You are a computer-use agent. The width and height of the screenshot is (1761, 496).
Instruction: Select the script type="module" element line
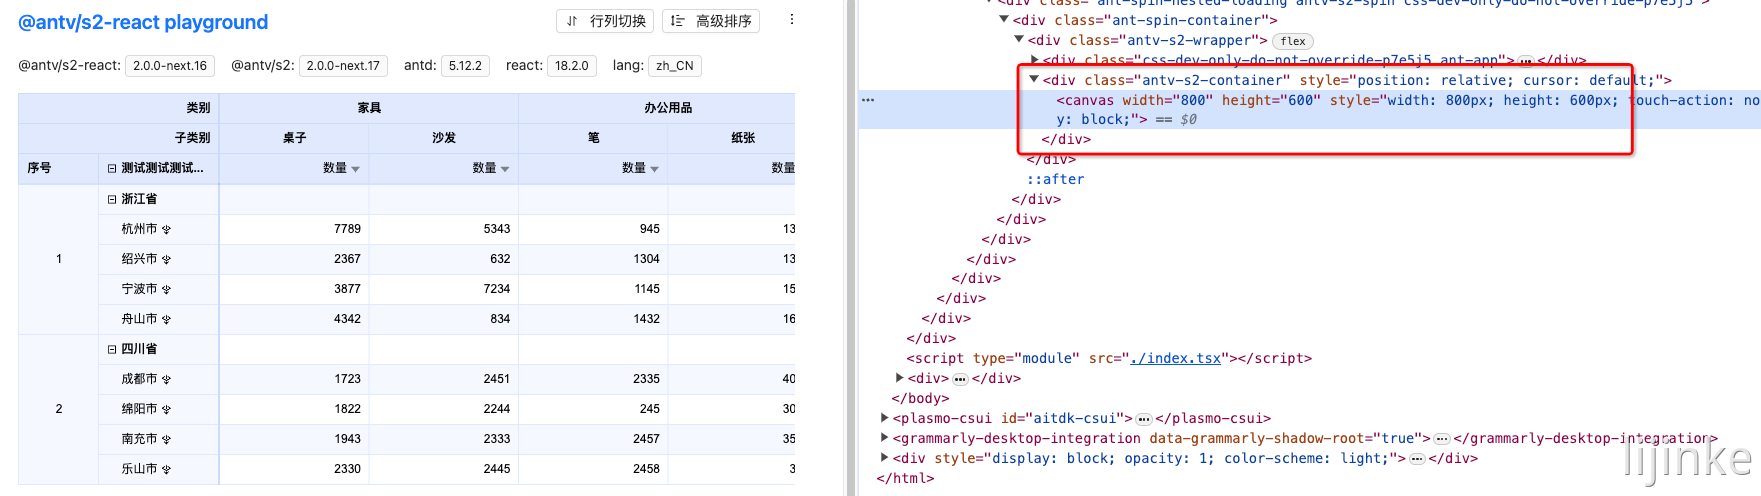(x=1109, y=358)
